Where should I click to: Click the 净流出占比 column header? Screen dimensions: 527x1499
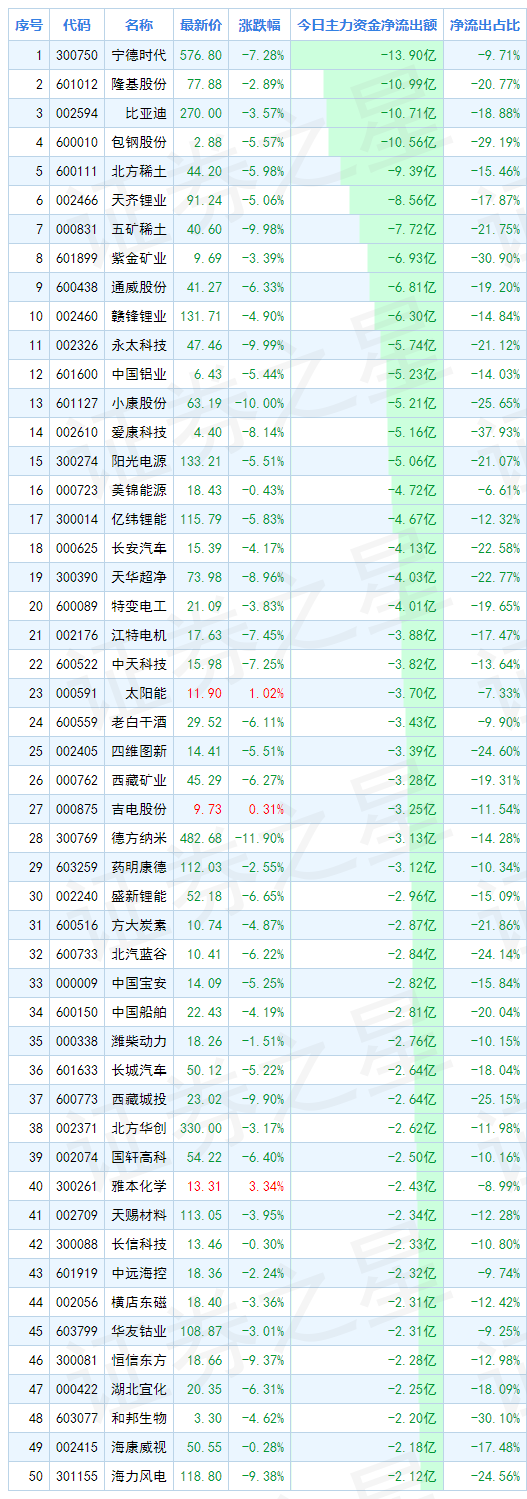pos(485,25)
